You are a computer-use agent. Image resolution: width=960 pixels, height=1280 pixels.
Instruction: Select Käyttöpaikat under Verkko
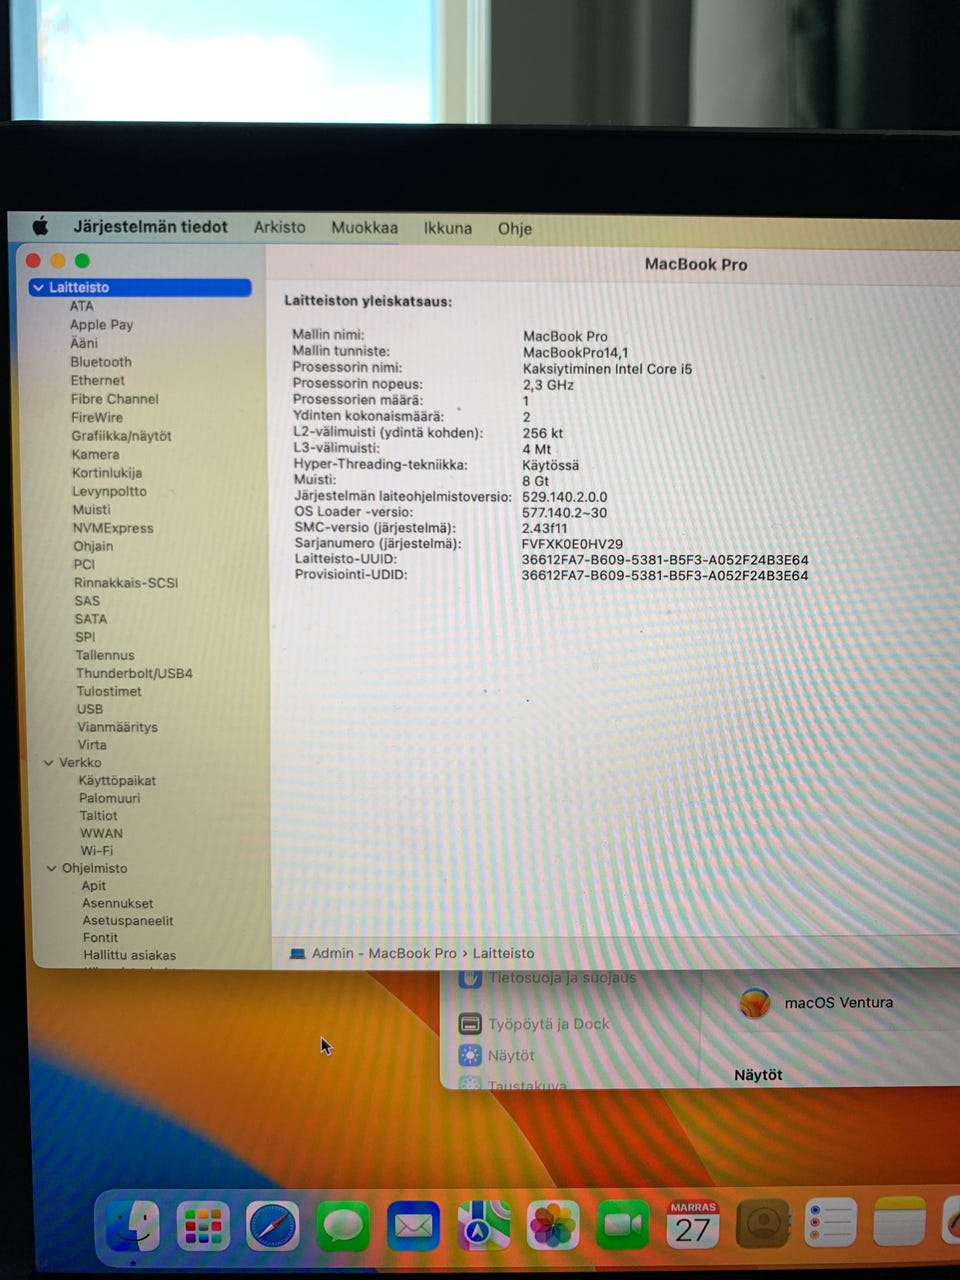pos(117,780)
